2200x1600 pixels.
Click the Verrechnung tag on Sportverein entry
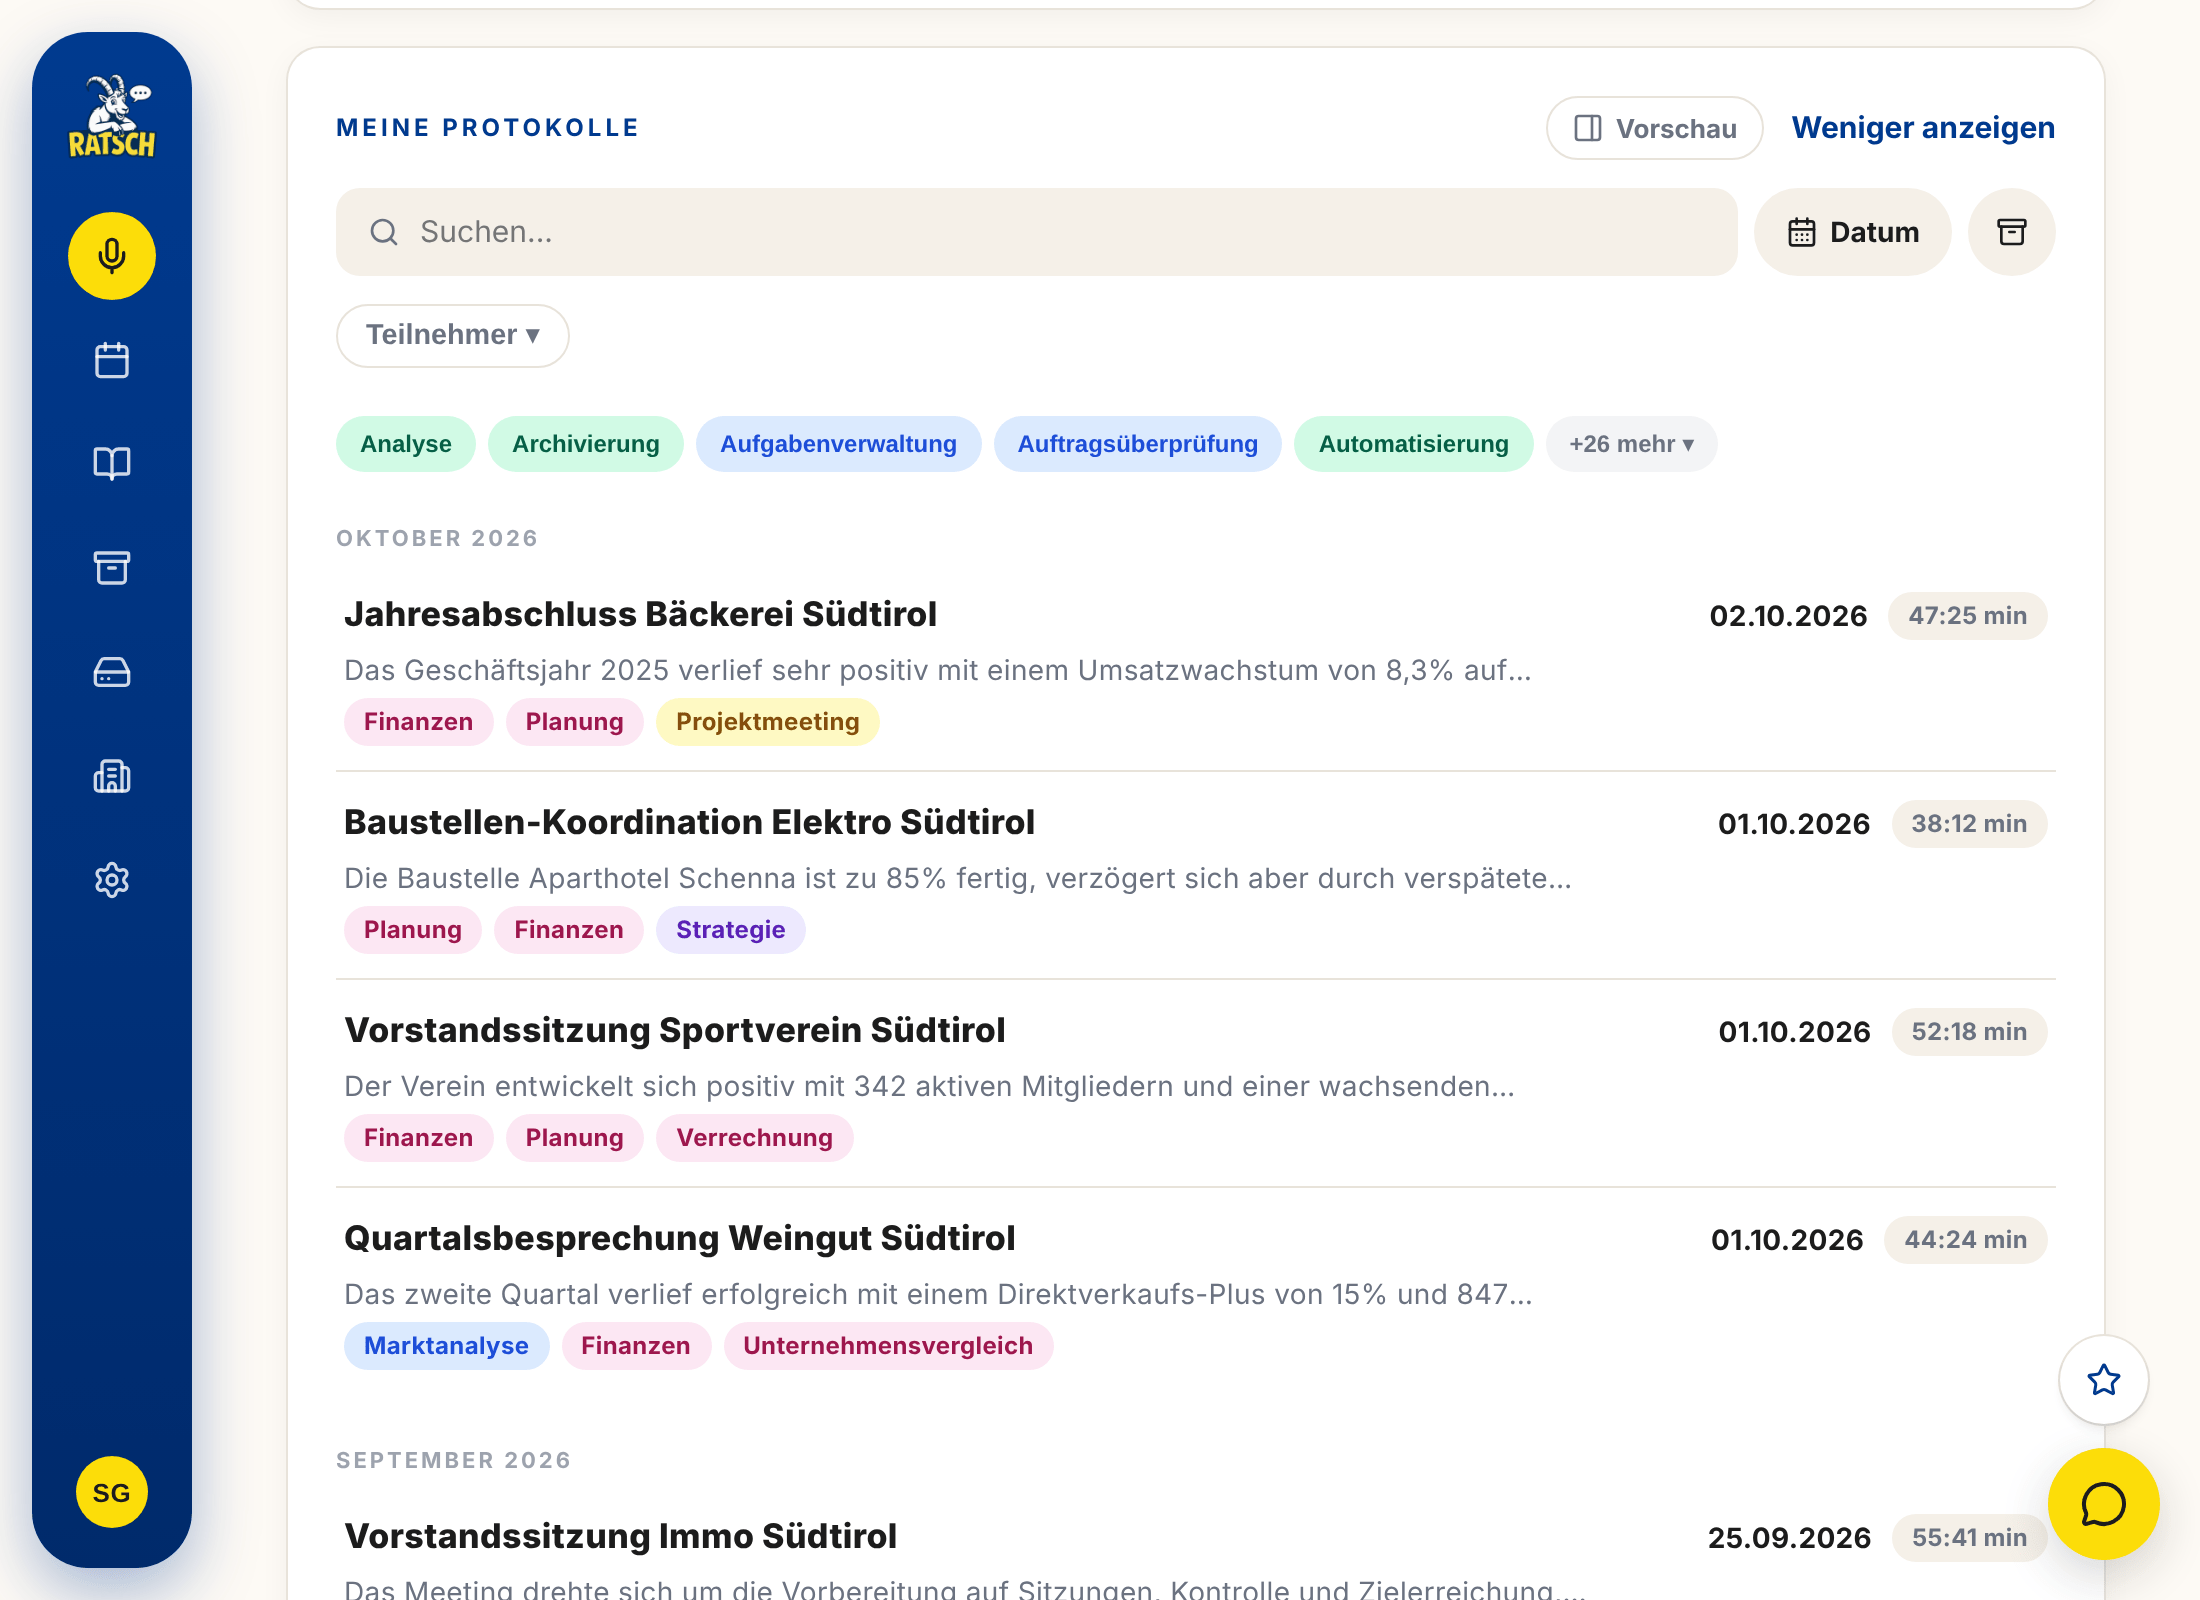pos(755,1138)
